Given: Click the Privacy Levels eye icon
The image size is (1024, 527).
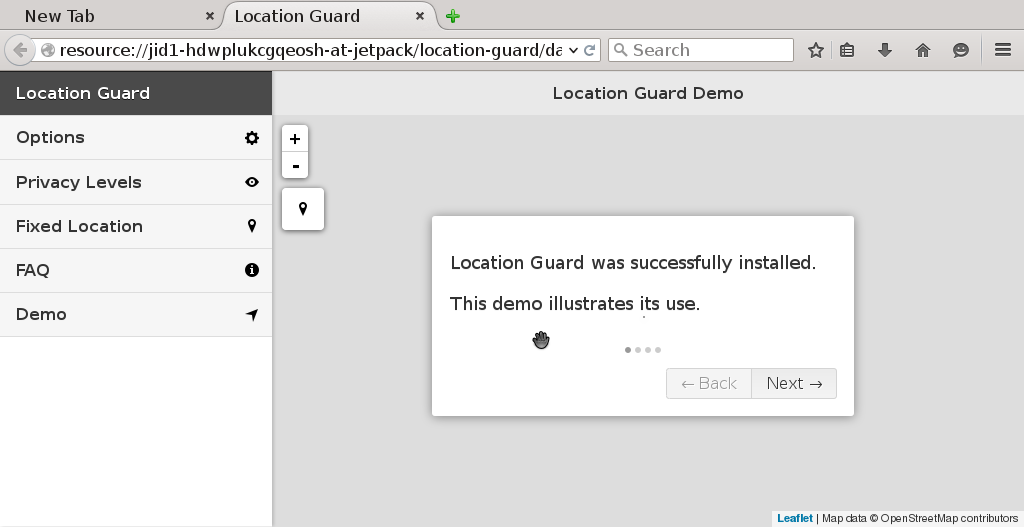Looking at the screenshot, I should (x=251, y=182).
